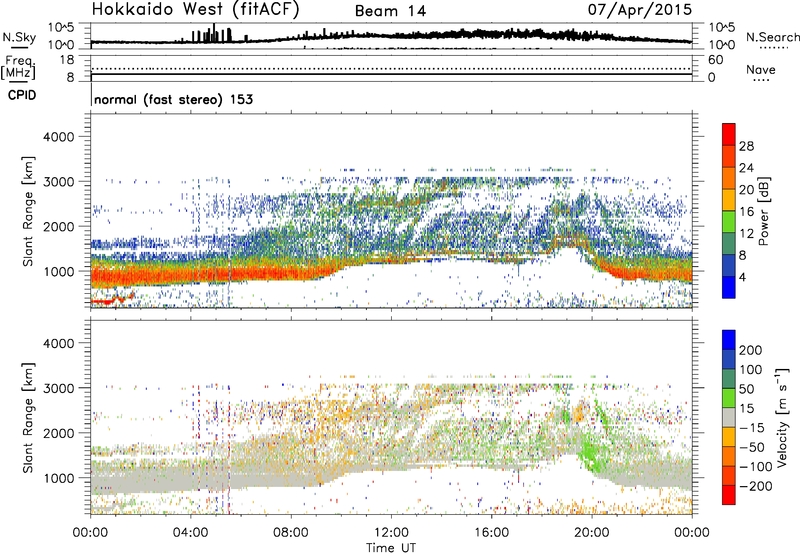
Task: Click the 'Velocity [m s⁻¹]' colorbar label
Action: [x=782, y=417]
